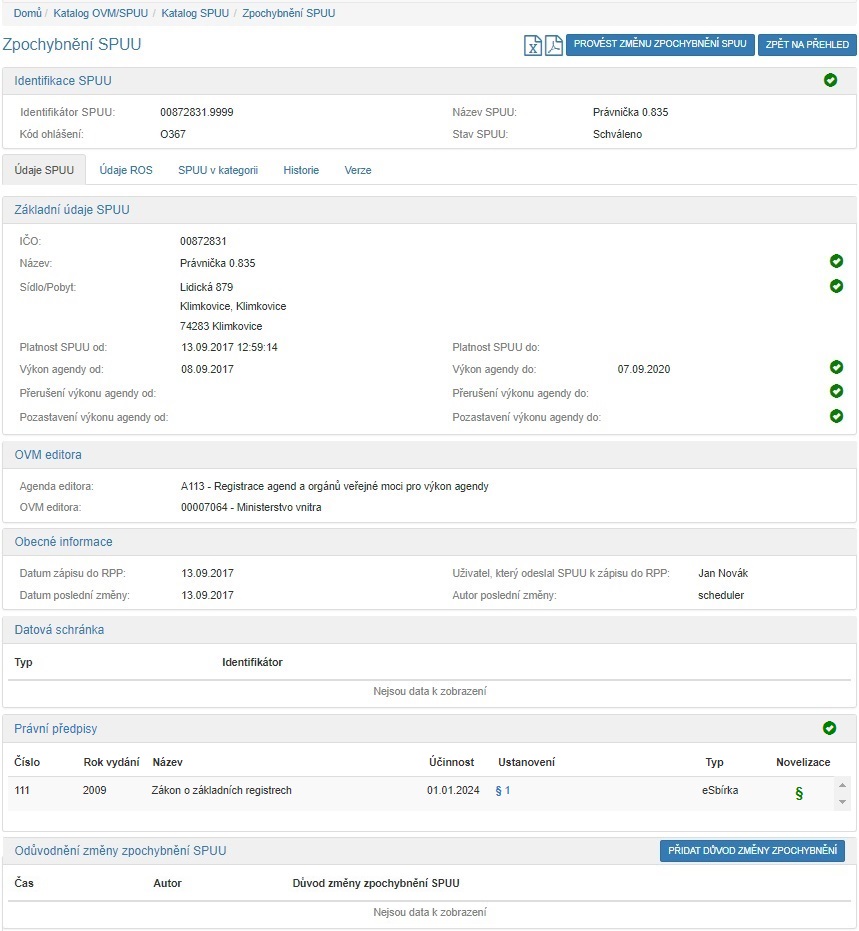This screenshot has width=859, height=931.
Task: Navigate to Katalog OVM/SPUU breadcrumb
Action: click(x=99, y=13)
